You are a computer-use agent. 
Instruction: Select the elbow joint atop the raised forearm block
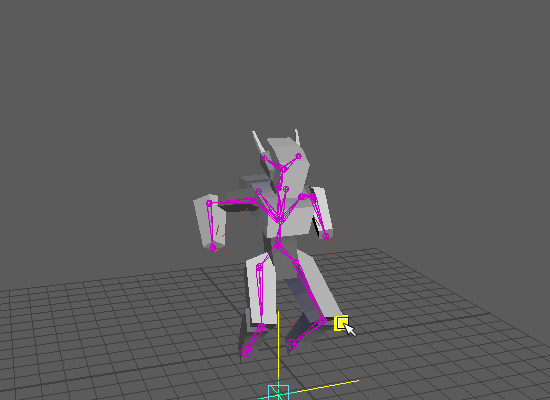coord(209,203)
